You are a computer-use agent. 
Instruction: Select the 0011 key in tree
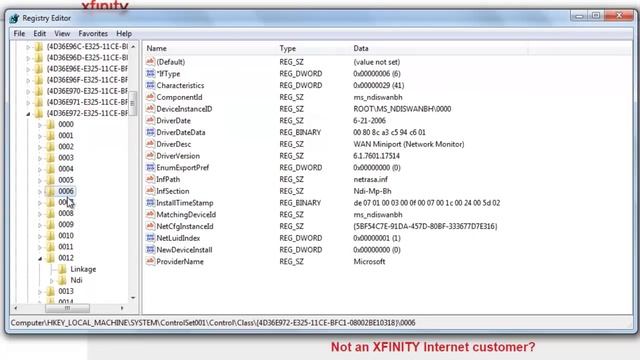pos(66,247)
